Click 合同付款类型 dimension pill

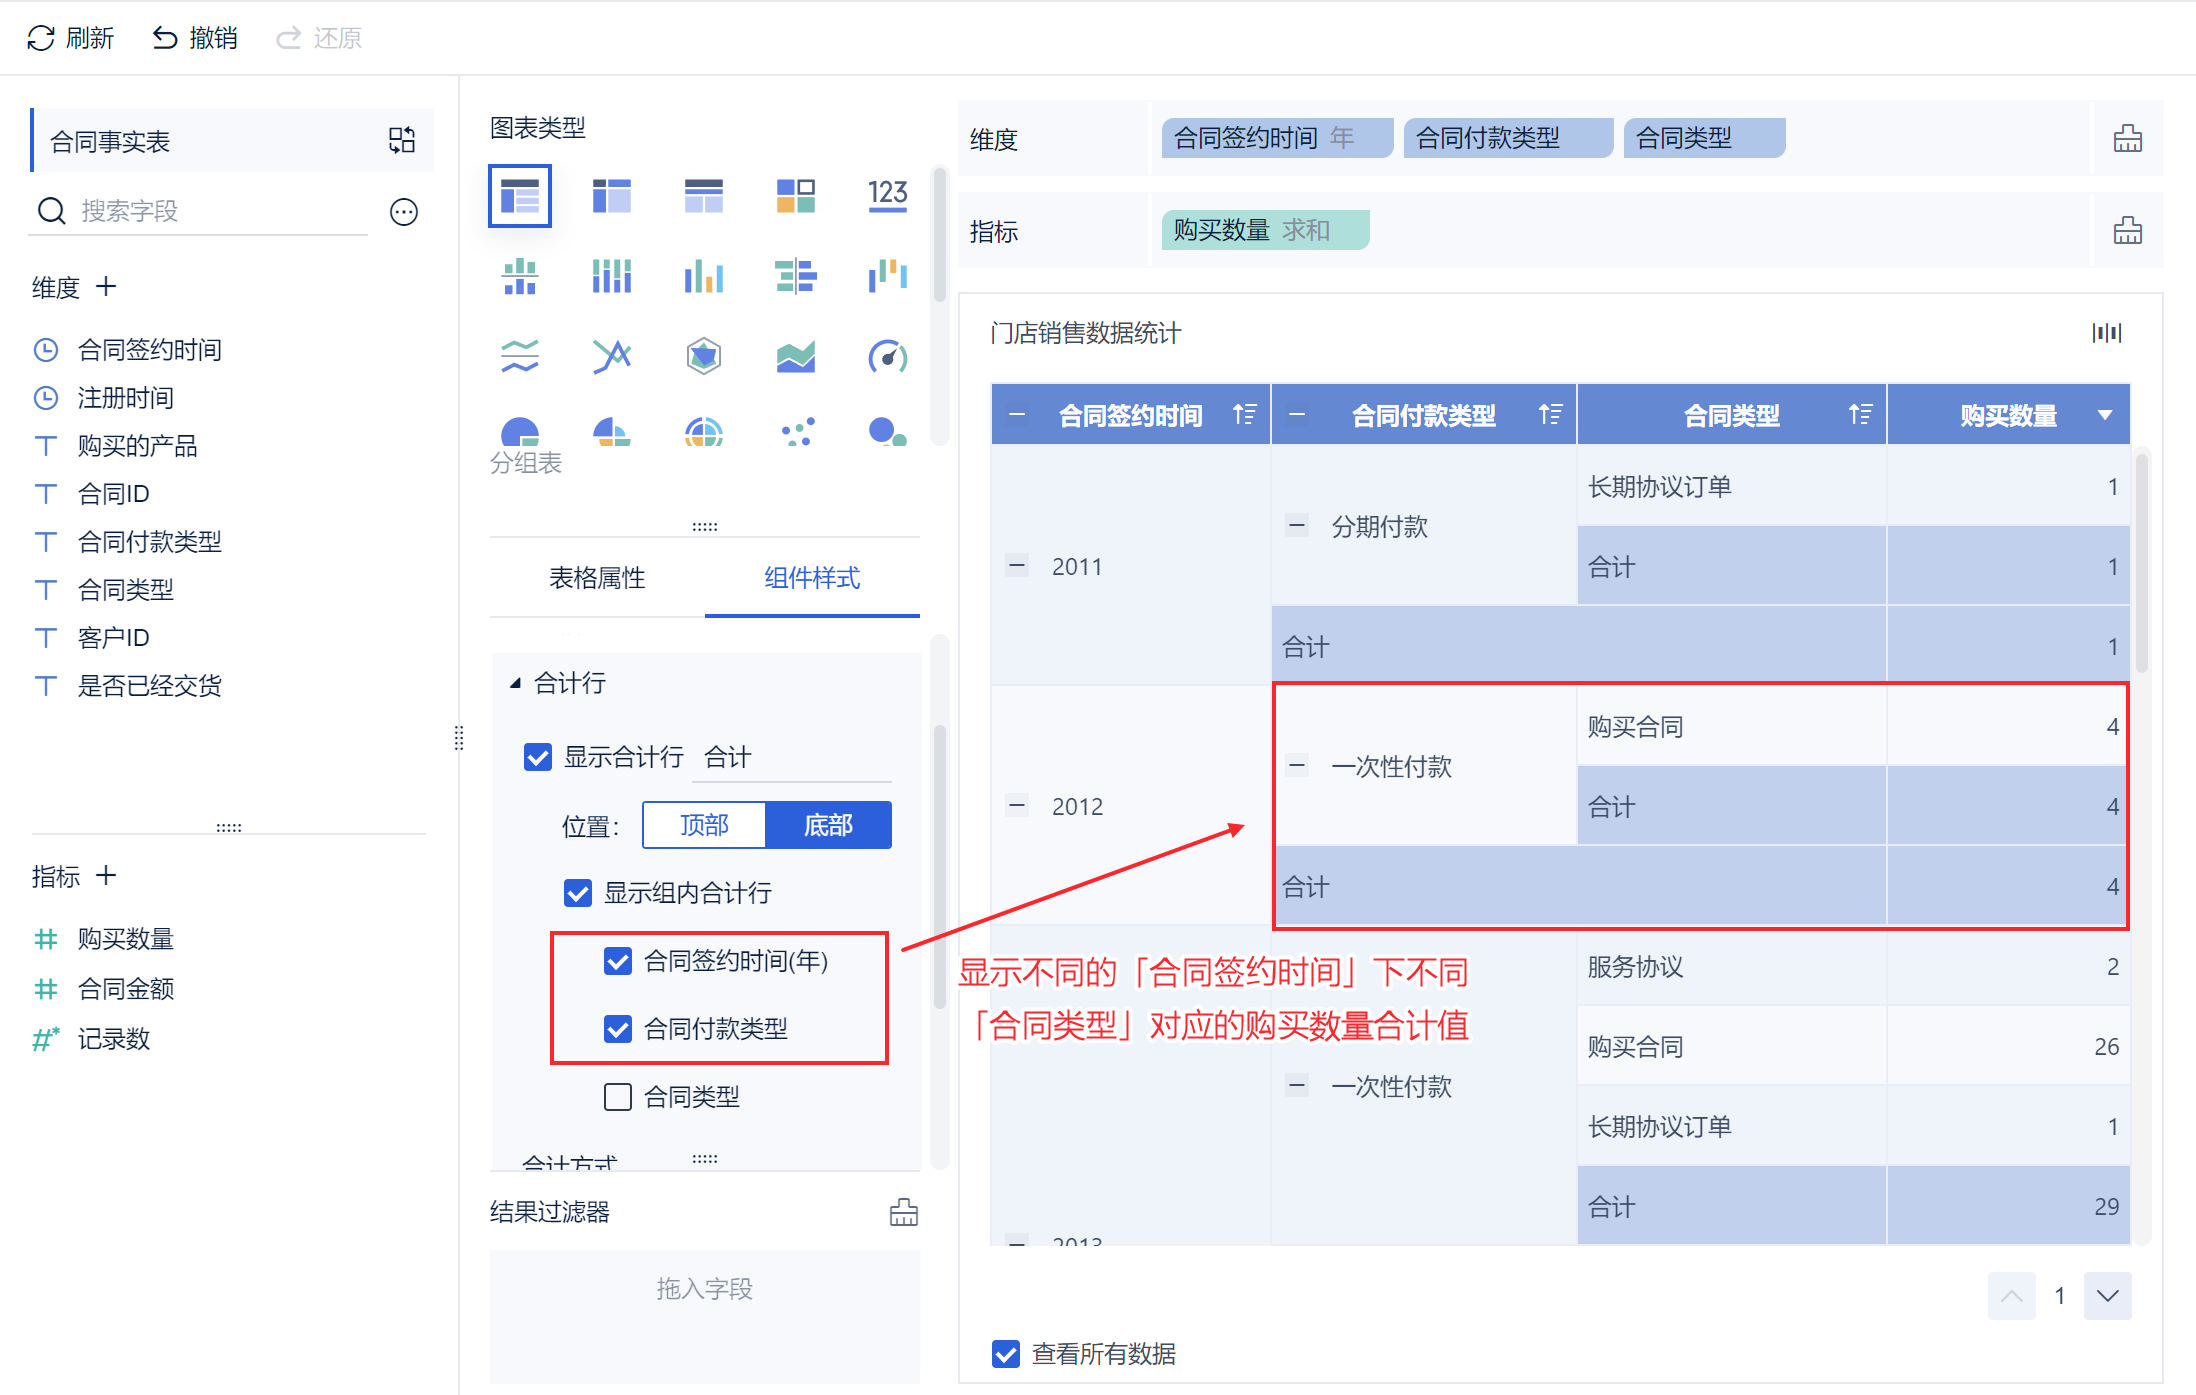(x=1508, y=138)
